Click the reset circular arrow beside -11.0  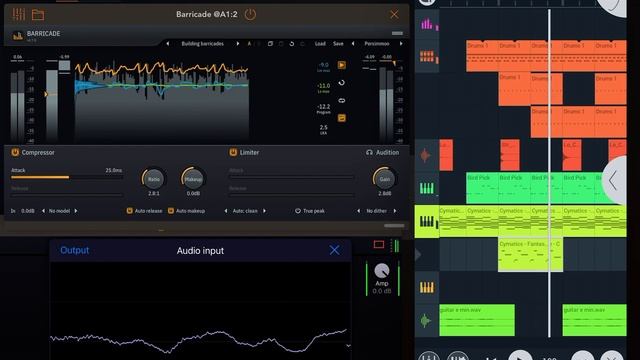[x=342, y=83]
